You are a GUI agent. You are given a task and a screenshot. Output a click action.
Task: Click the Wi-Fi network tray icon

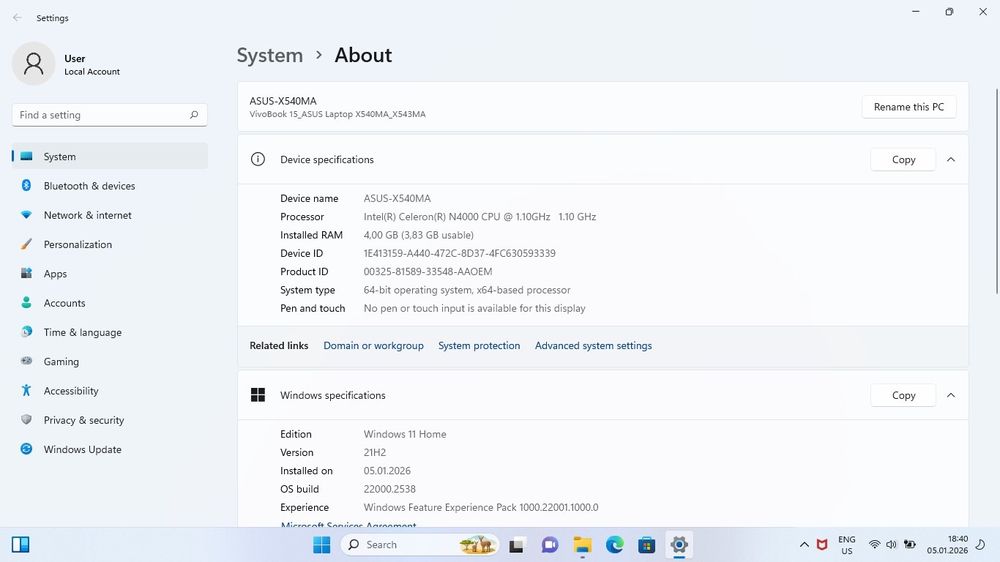tap(874, 545)
